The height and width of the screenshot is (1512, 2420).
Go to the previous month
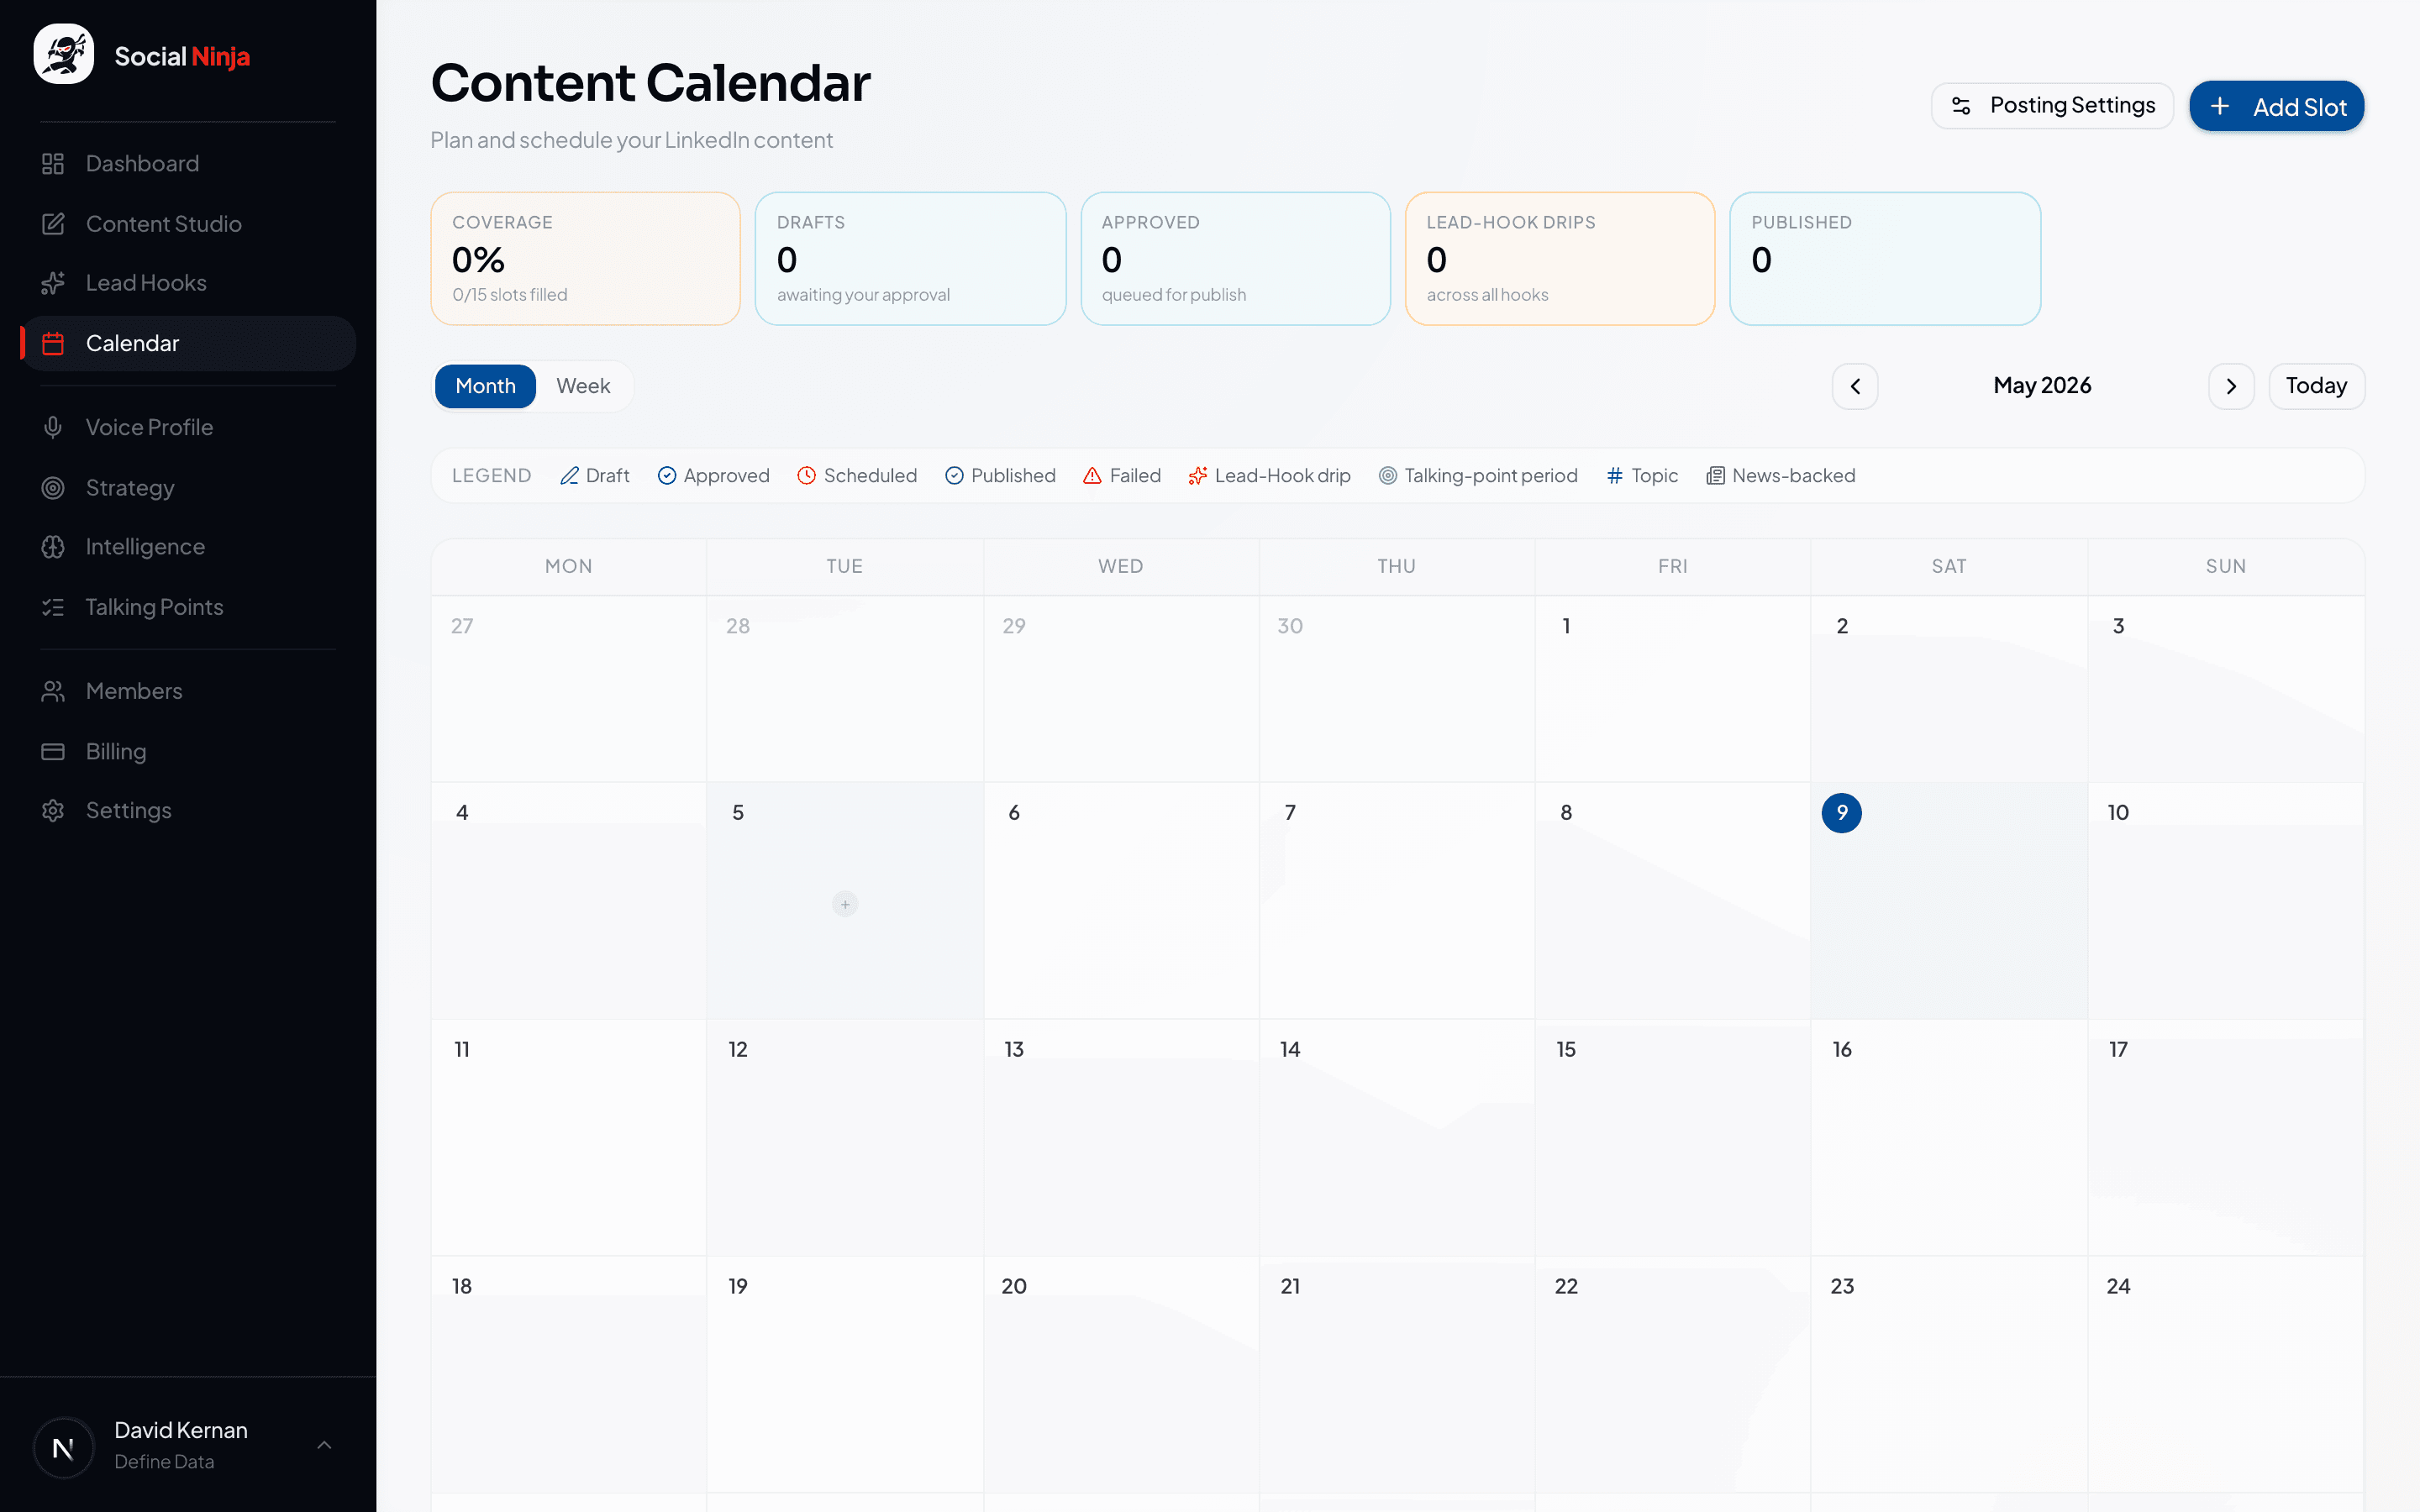click(x=1855, y=386)
